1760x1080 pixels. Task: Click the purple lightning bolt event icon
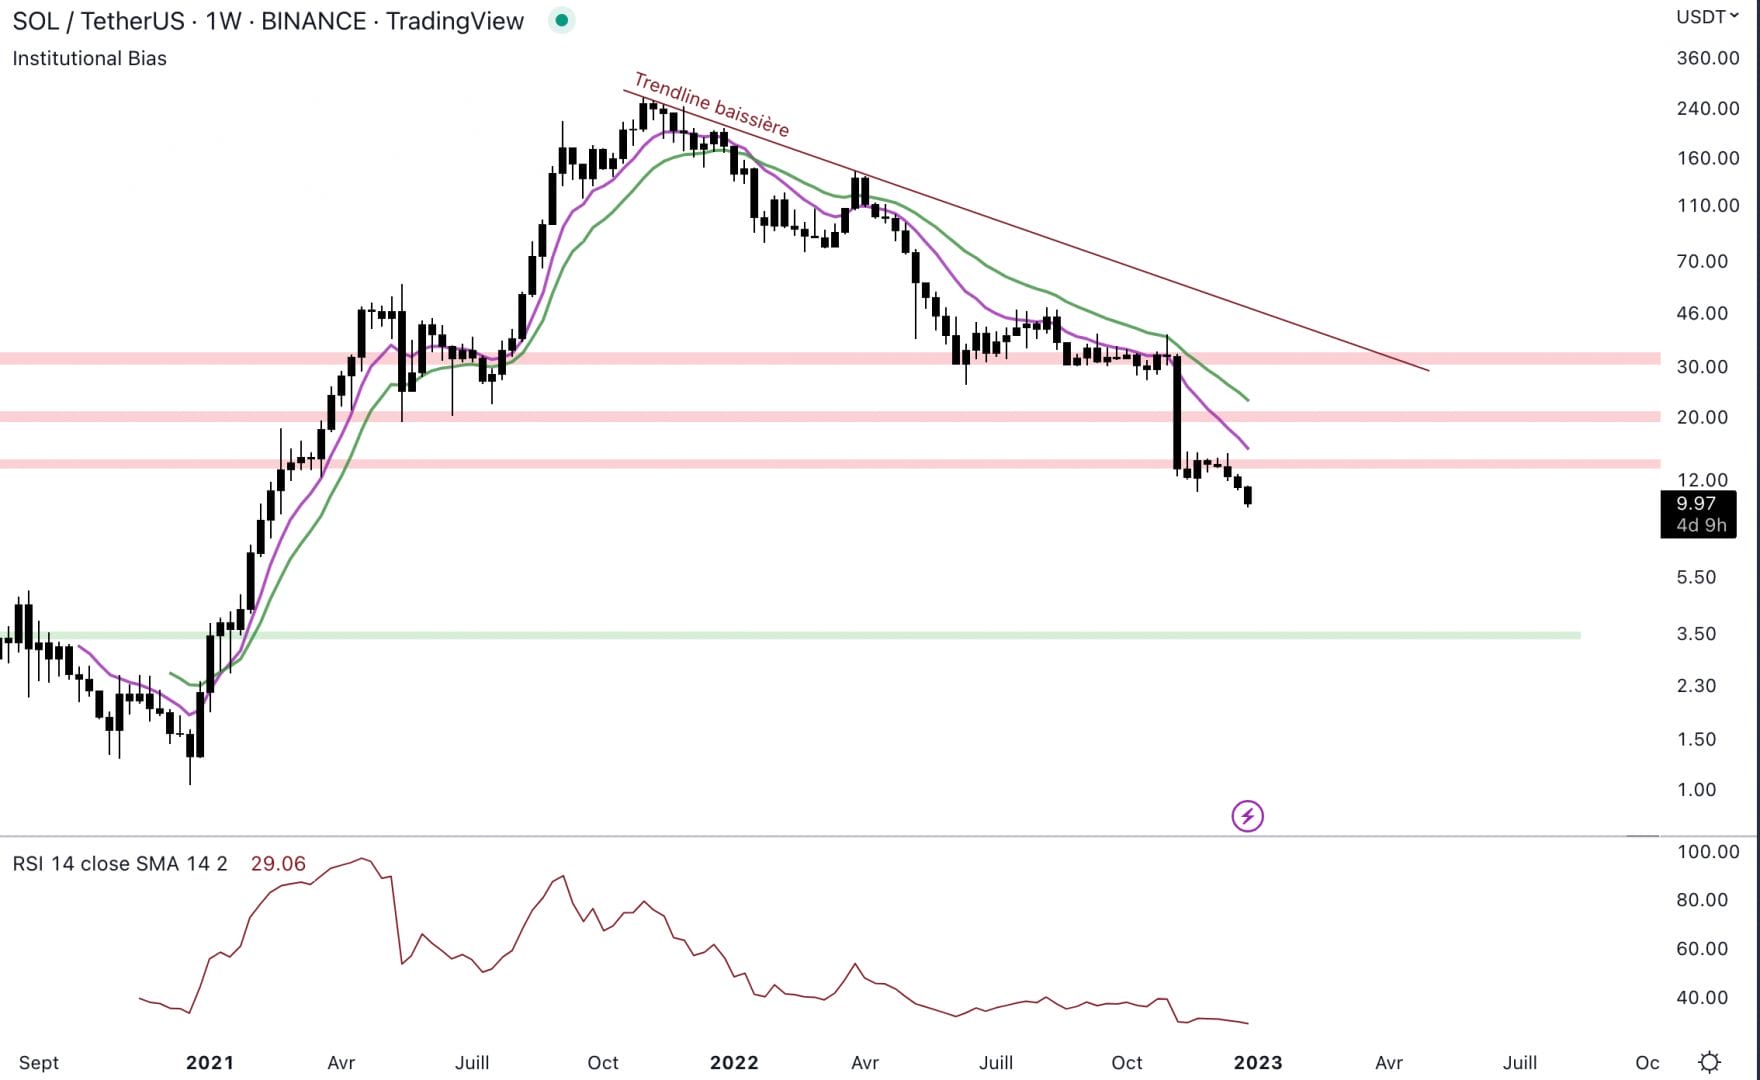pyautogui.click(x=1247, y=816)
